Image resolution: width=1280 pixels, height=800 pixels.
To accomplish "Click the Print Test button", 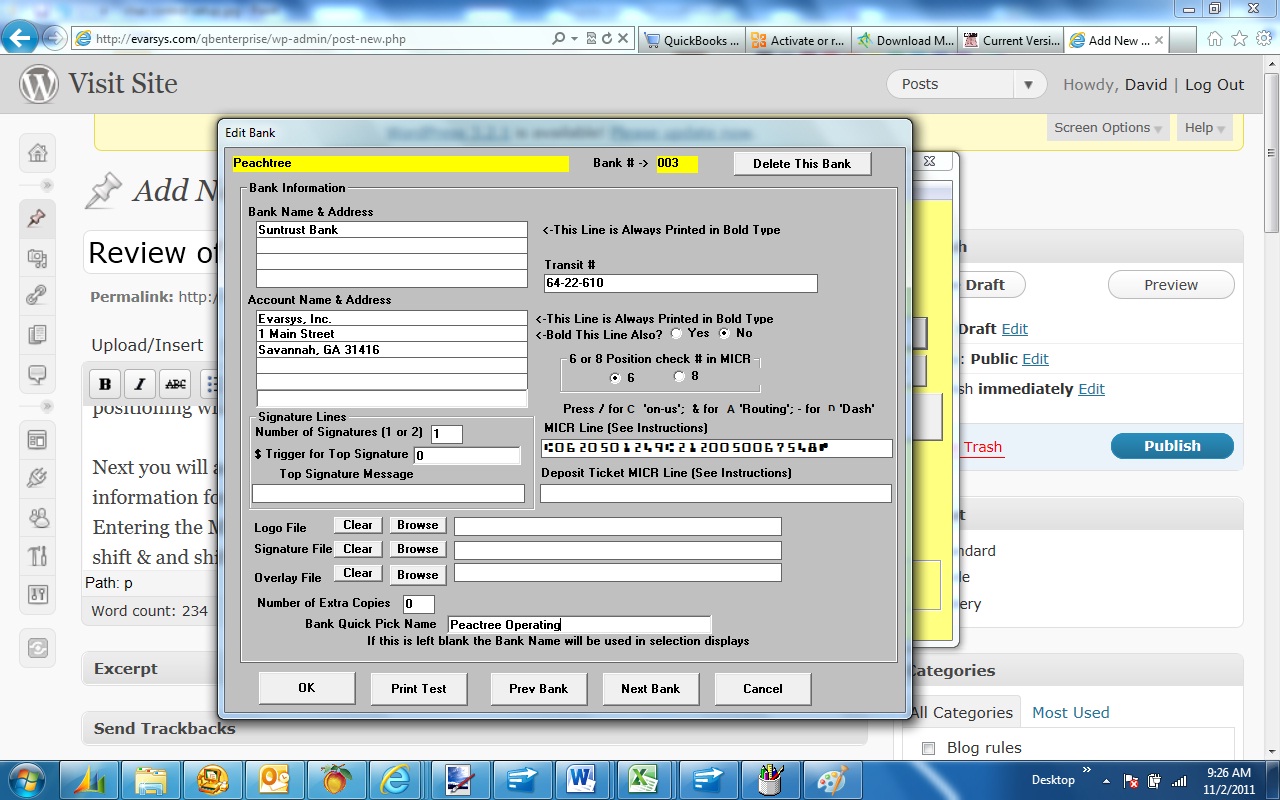I will [x=419, y=688].
